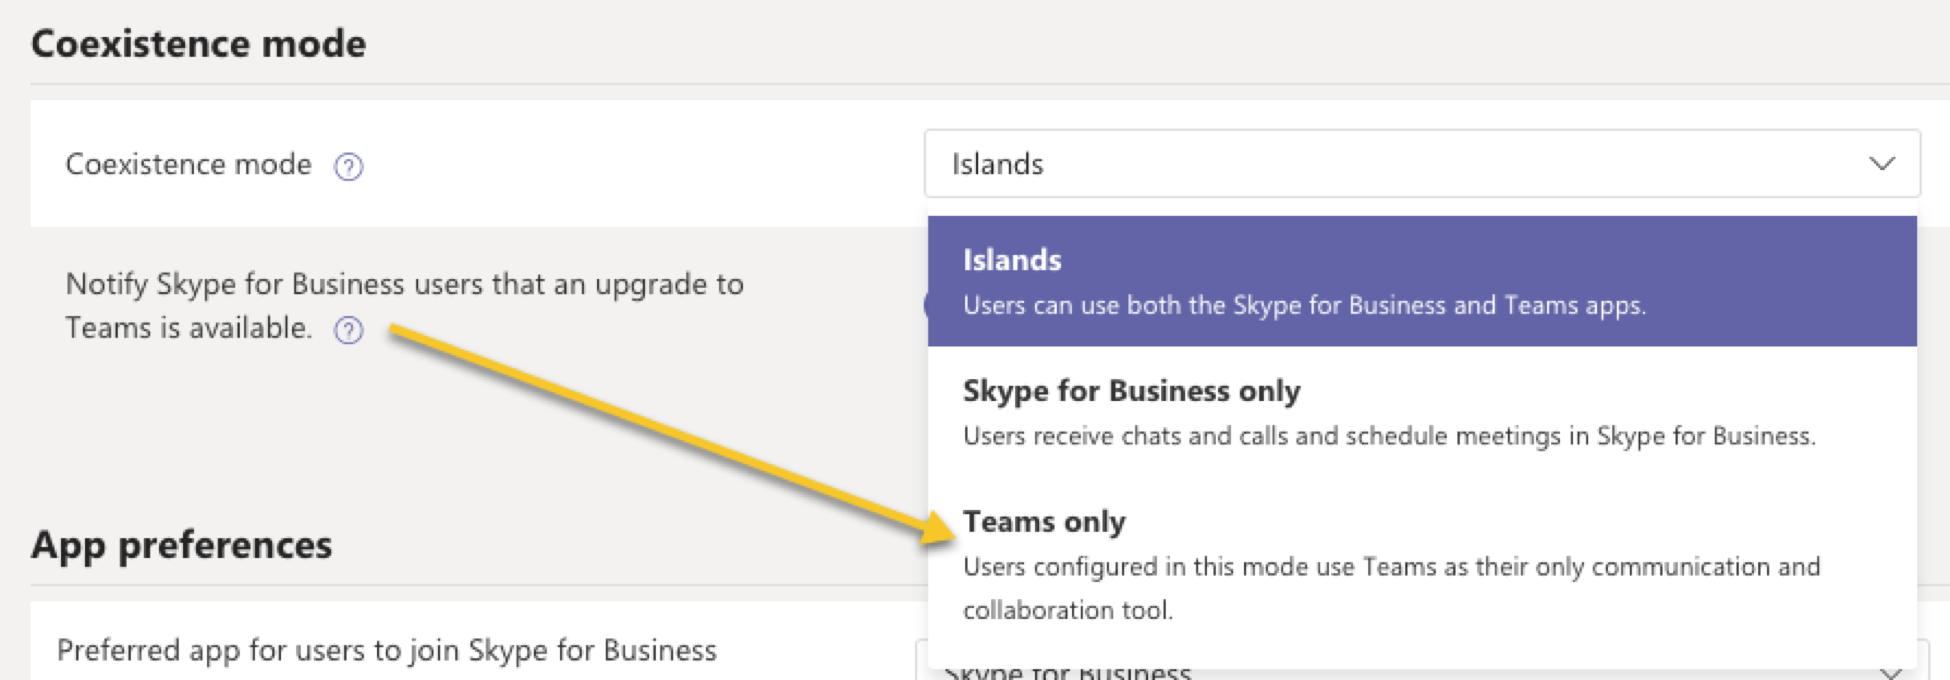Click 'Preferred app for users to join' label
Image resolution: width=1950 pixels, height=680 pixels.
[387, 651]
